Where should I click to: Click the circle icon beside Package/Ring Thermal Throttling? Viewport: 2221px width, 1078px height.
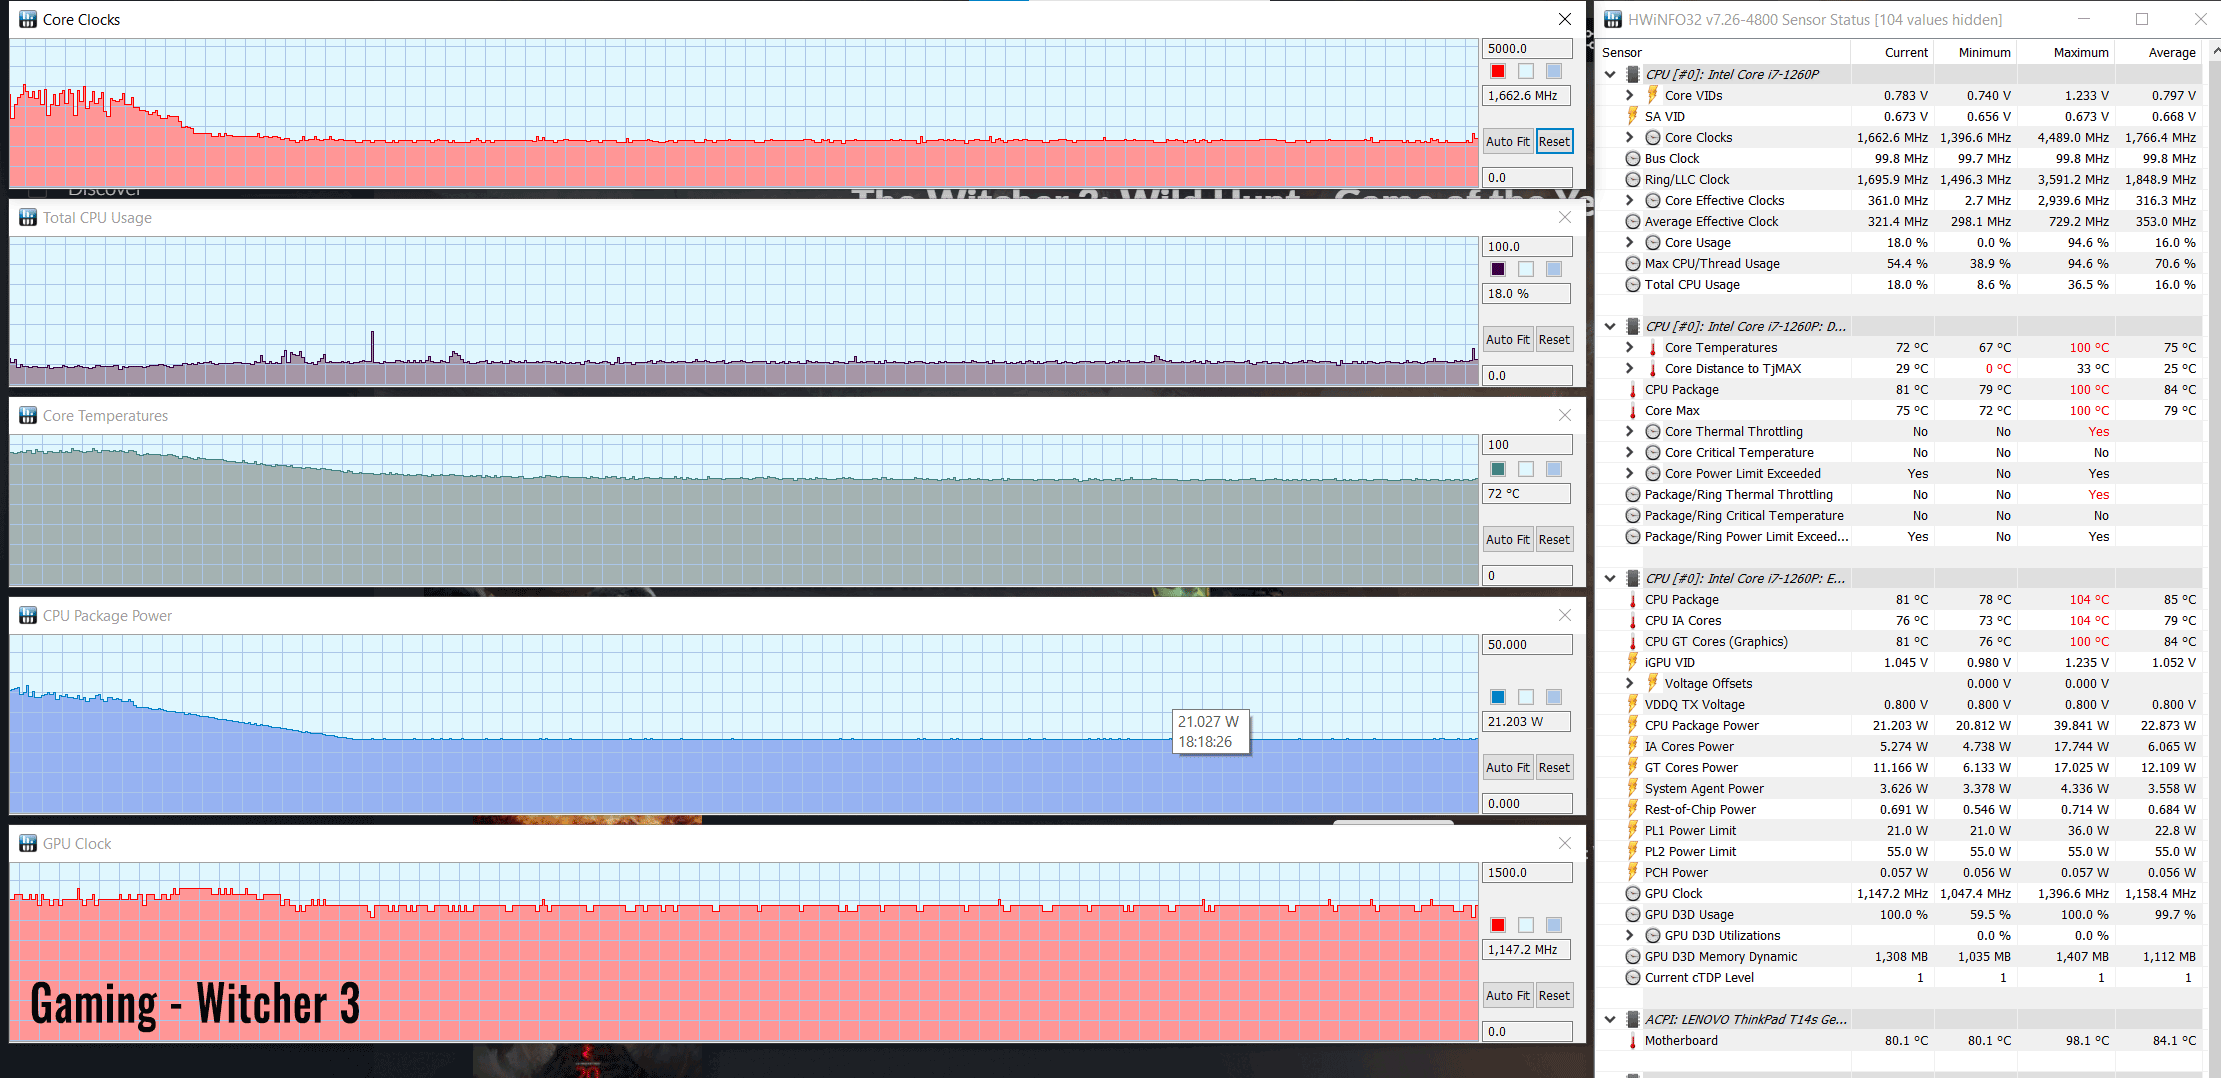pos(1633,494)
